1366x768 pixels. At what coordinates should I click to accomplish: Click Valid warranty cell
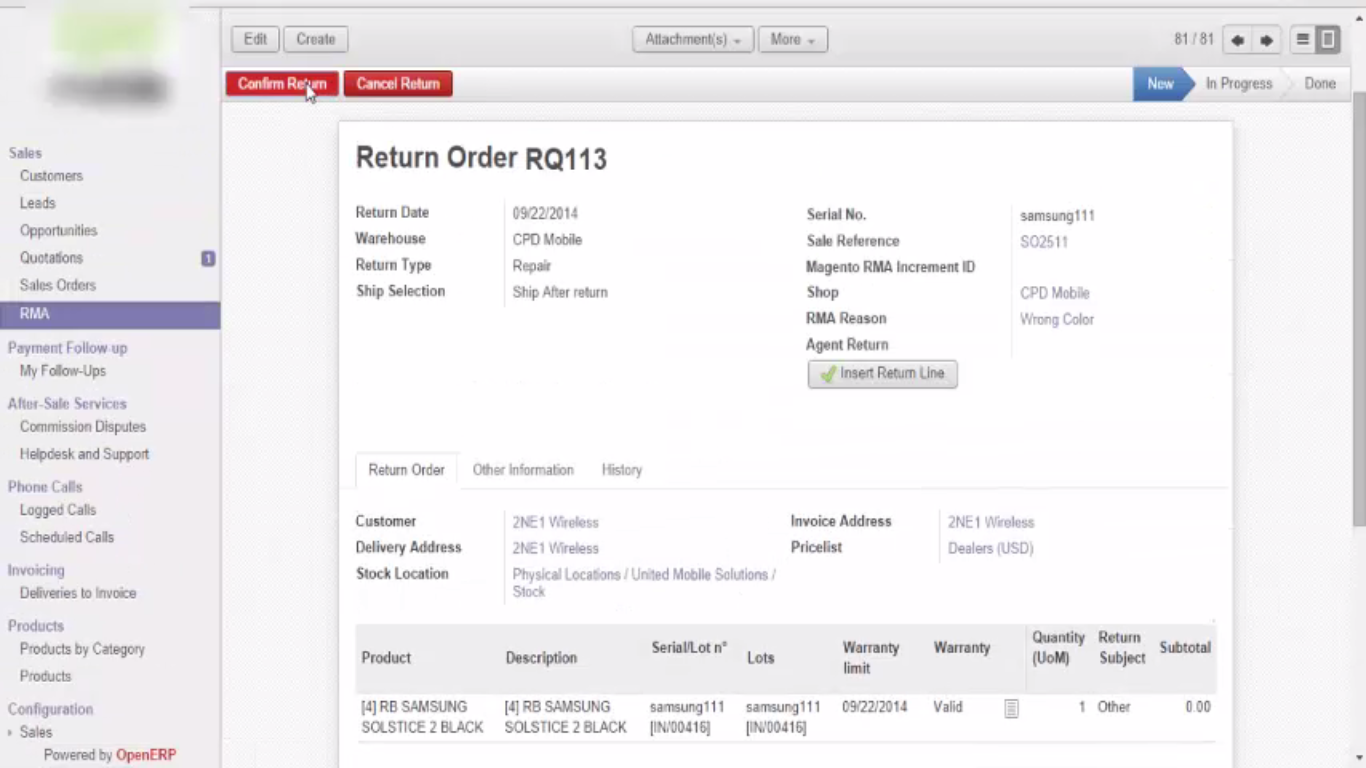click(948, 707)
